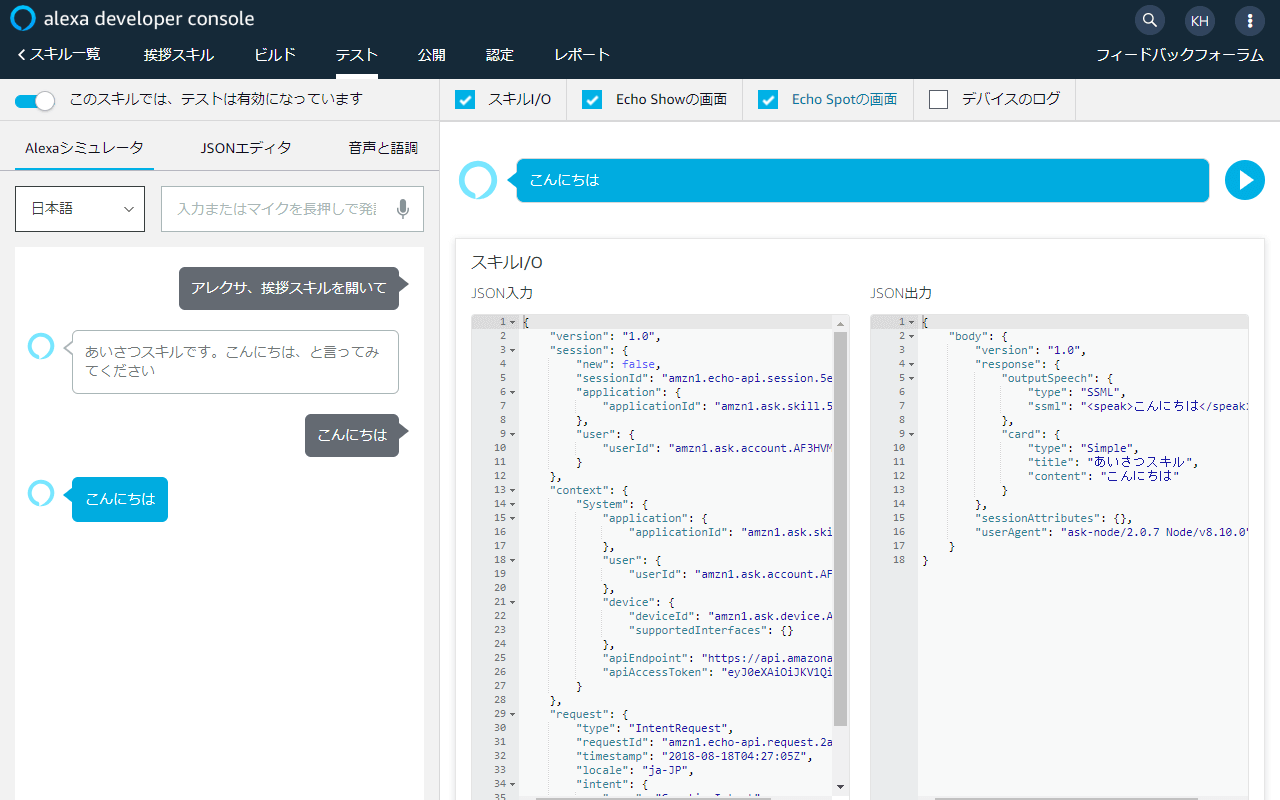Screen dimensions: 1280x800
Task: Click the Alexa ring icon beside top response
Action: (x=478, y=180)
